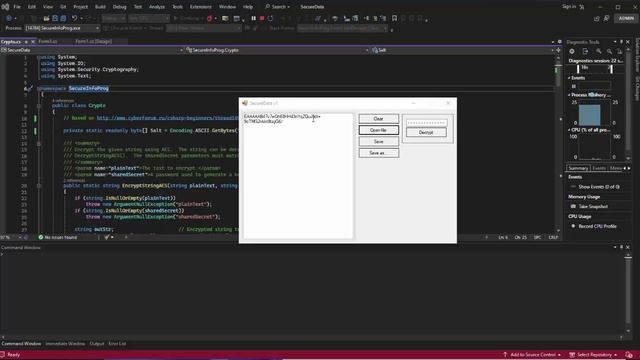Viewport: 640px width, 360px height.
Task: Click the Save toolbar icon
Action: pos(55,18)
